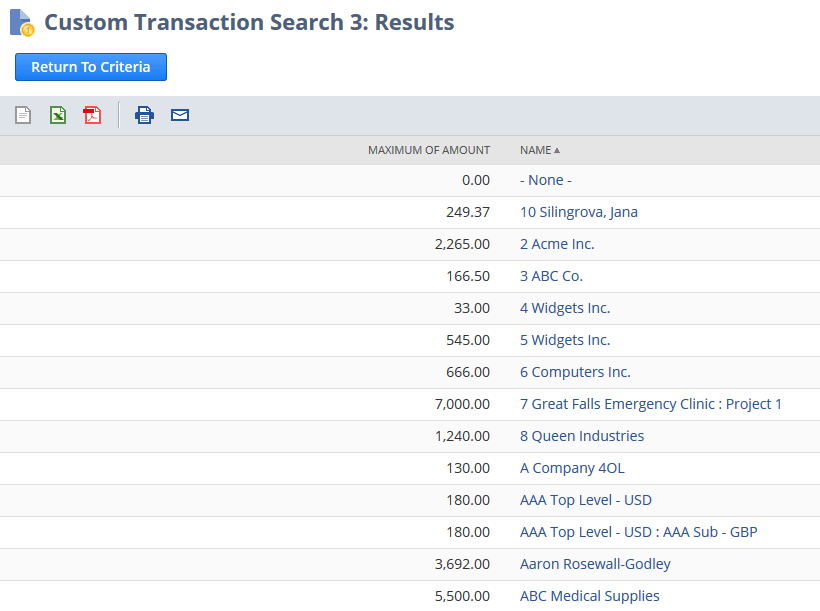The height and width of the screenshot is (611, 820).
Task: Open ABC Medical Supplies link
Action: (x=589, y=596)
